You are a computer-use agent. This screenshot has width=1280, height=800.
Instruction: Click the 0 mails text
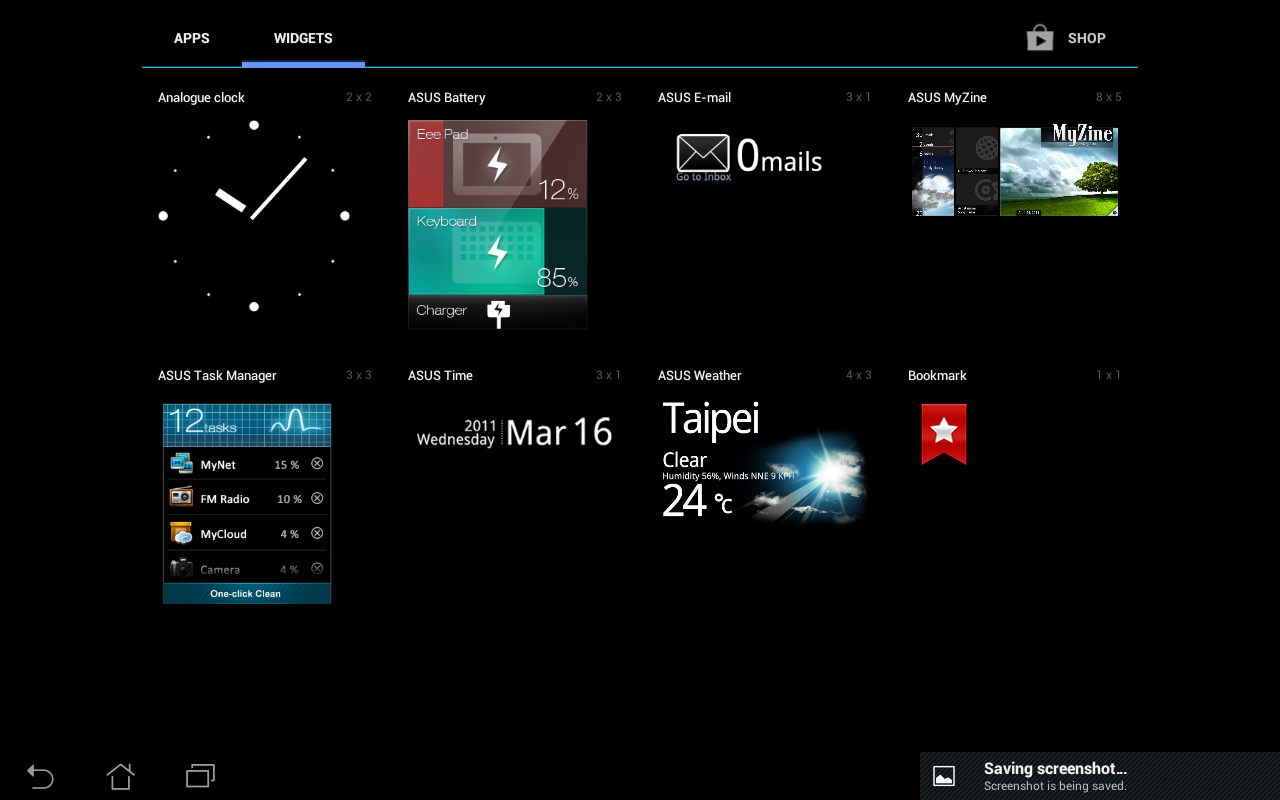click(x=779, y=156)
